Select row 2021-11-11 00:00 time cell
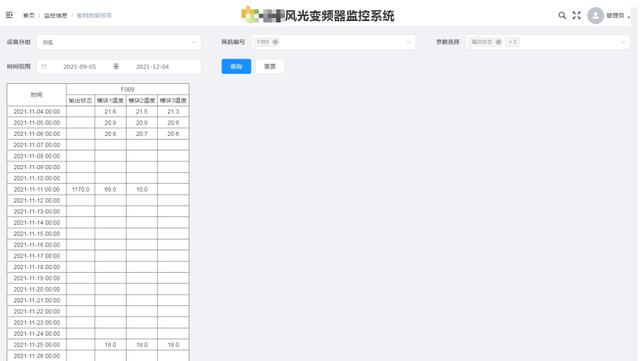Image resolution: width=640 pixels, height=361 pixels. pos(37,189)
